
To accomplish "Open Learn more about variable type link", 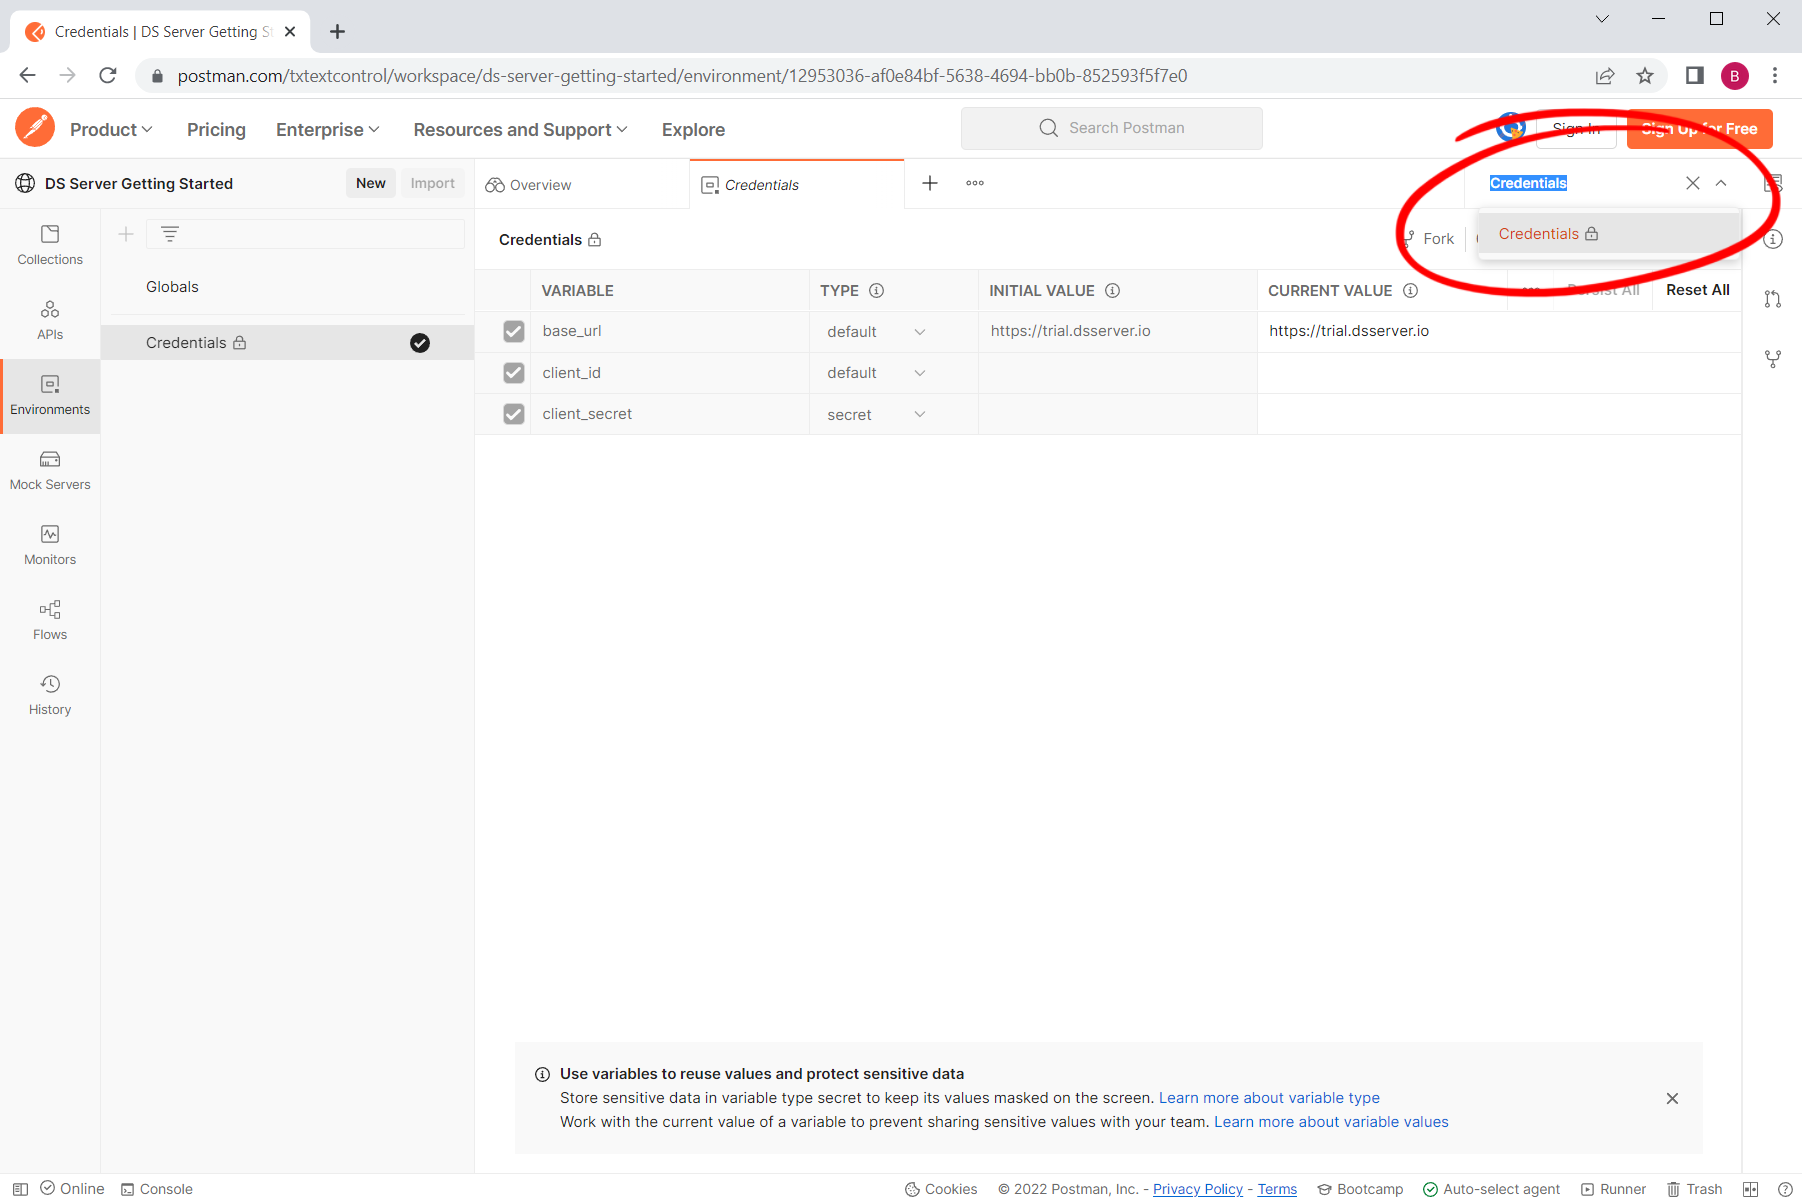I will tap(1269, 1098).
